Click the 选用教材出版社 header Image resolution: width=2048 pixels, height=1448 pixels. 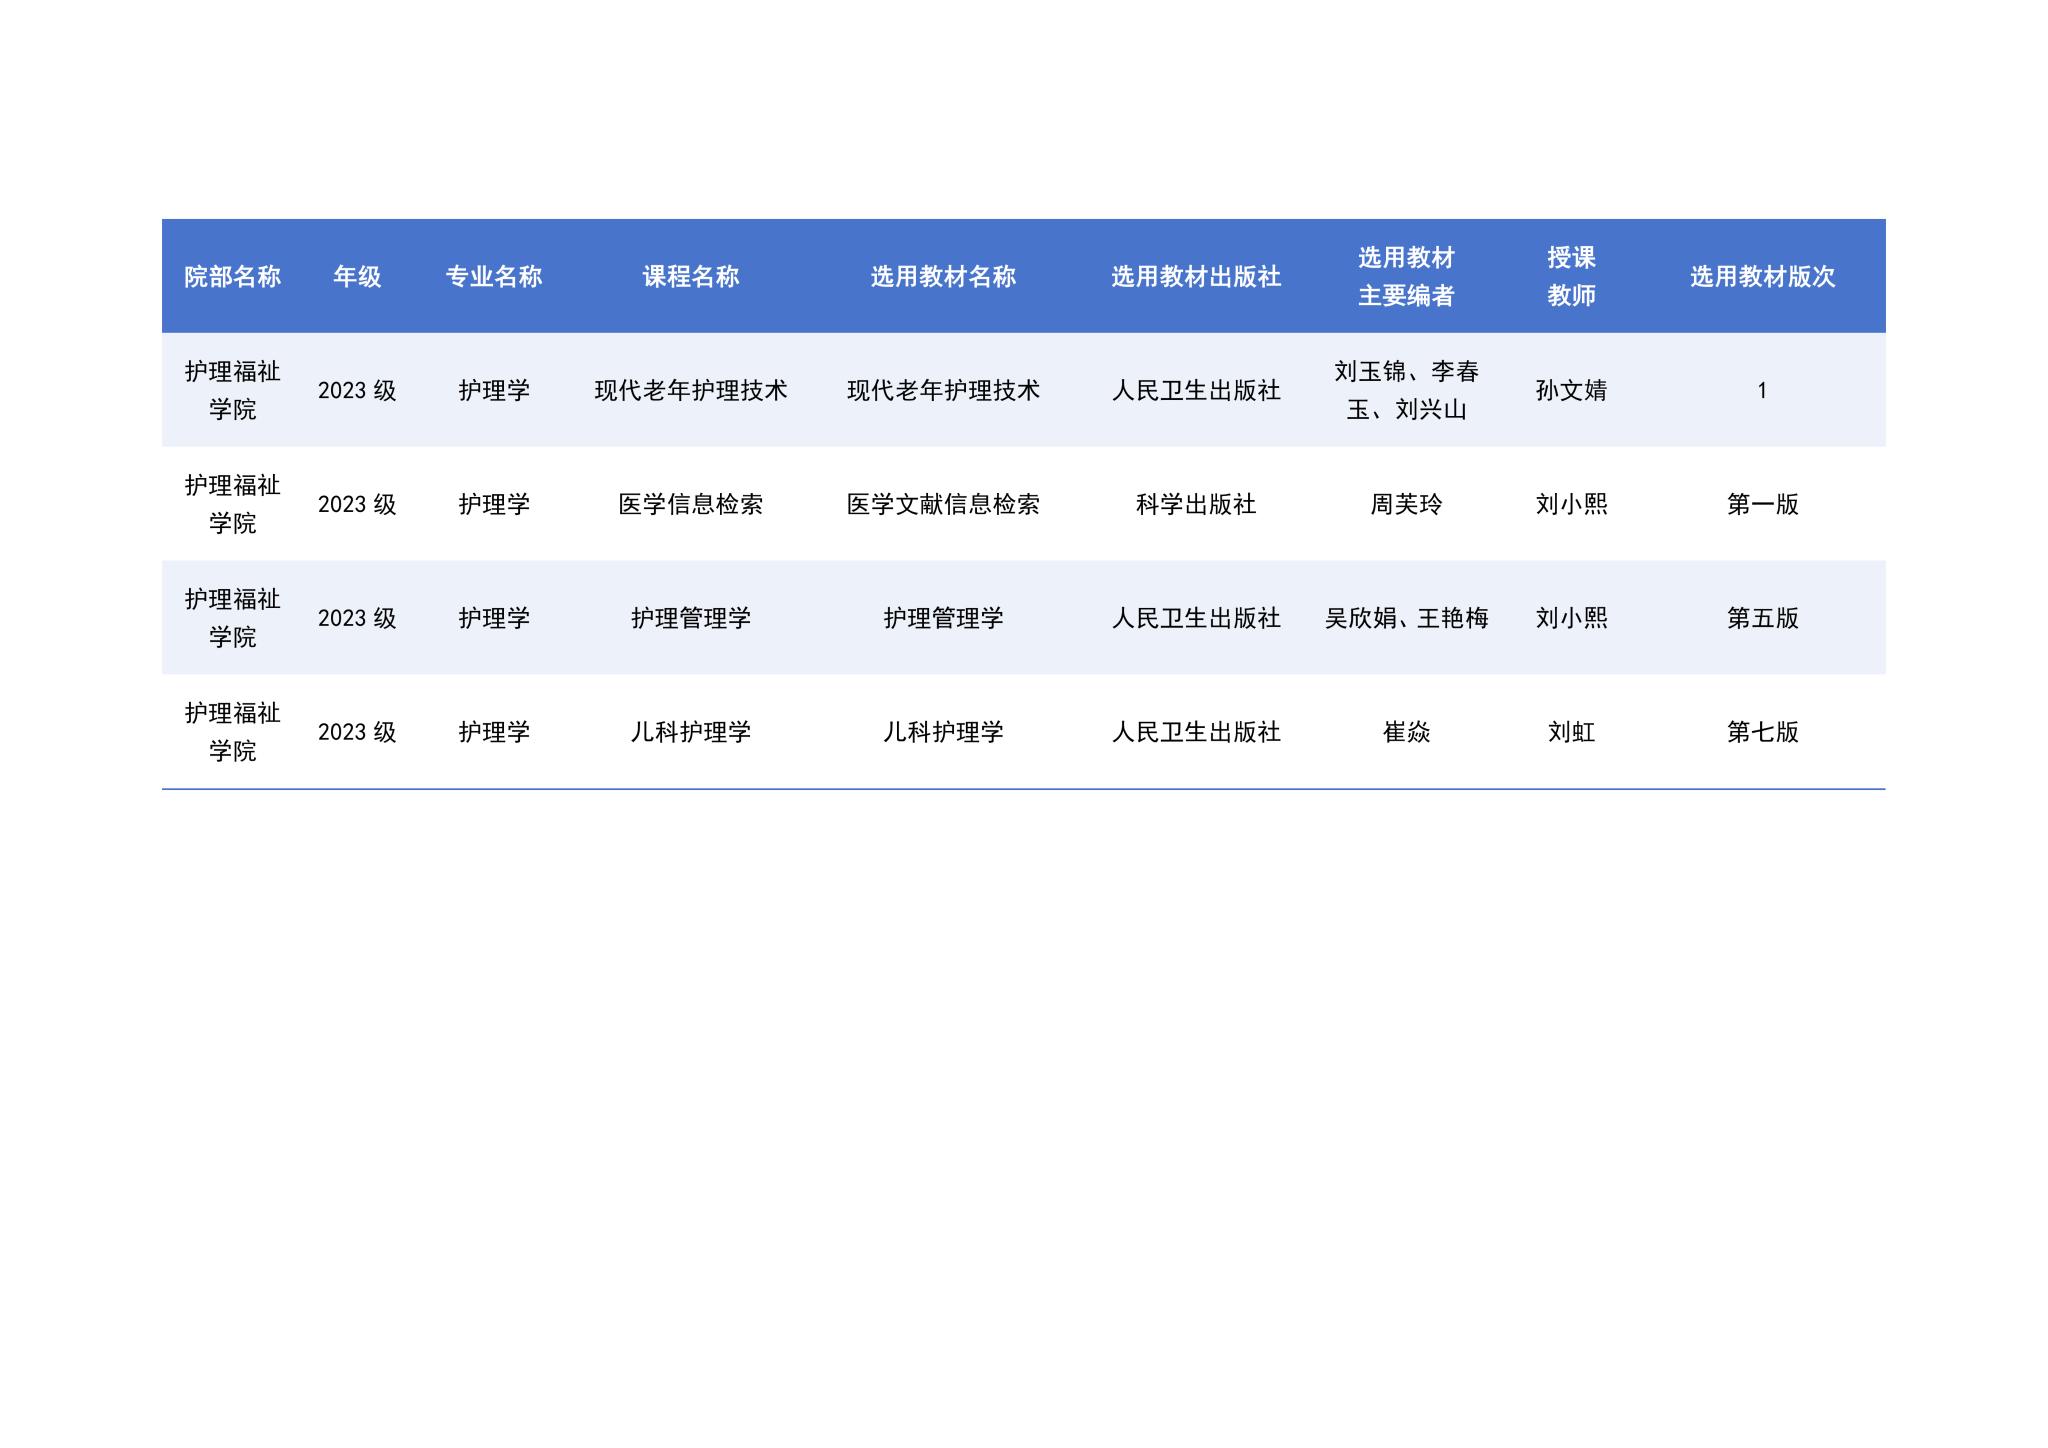1196,277
